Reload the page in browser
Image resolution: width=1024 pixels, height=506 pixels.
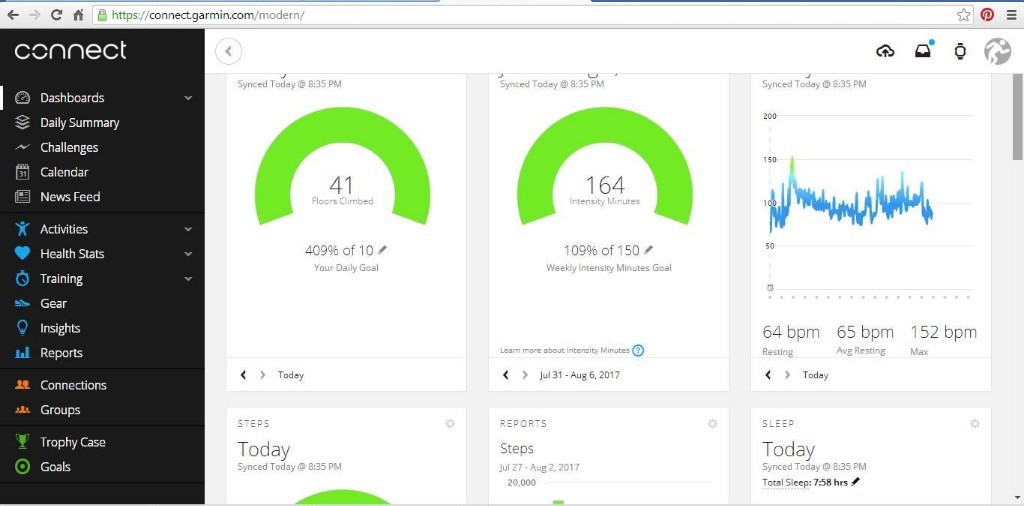click(x=56, y=14)
